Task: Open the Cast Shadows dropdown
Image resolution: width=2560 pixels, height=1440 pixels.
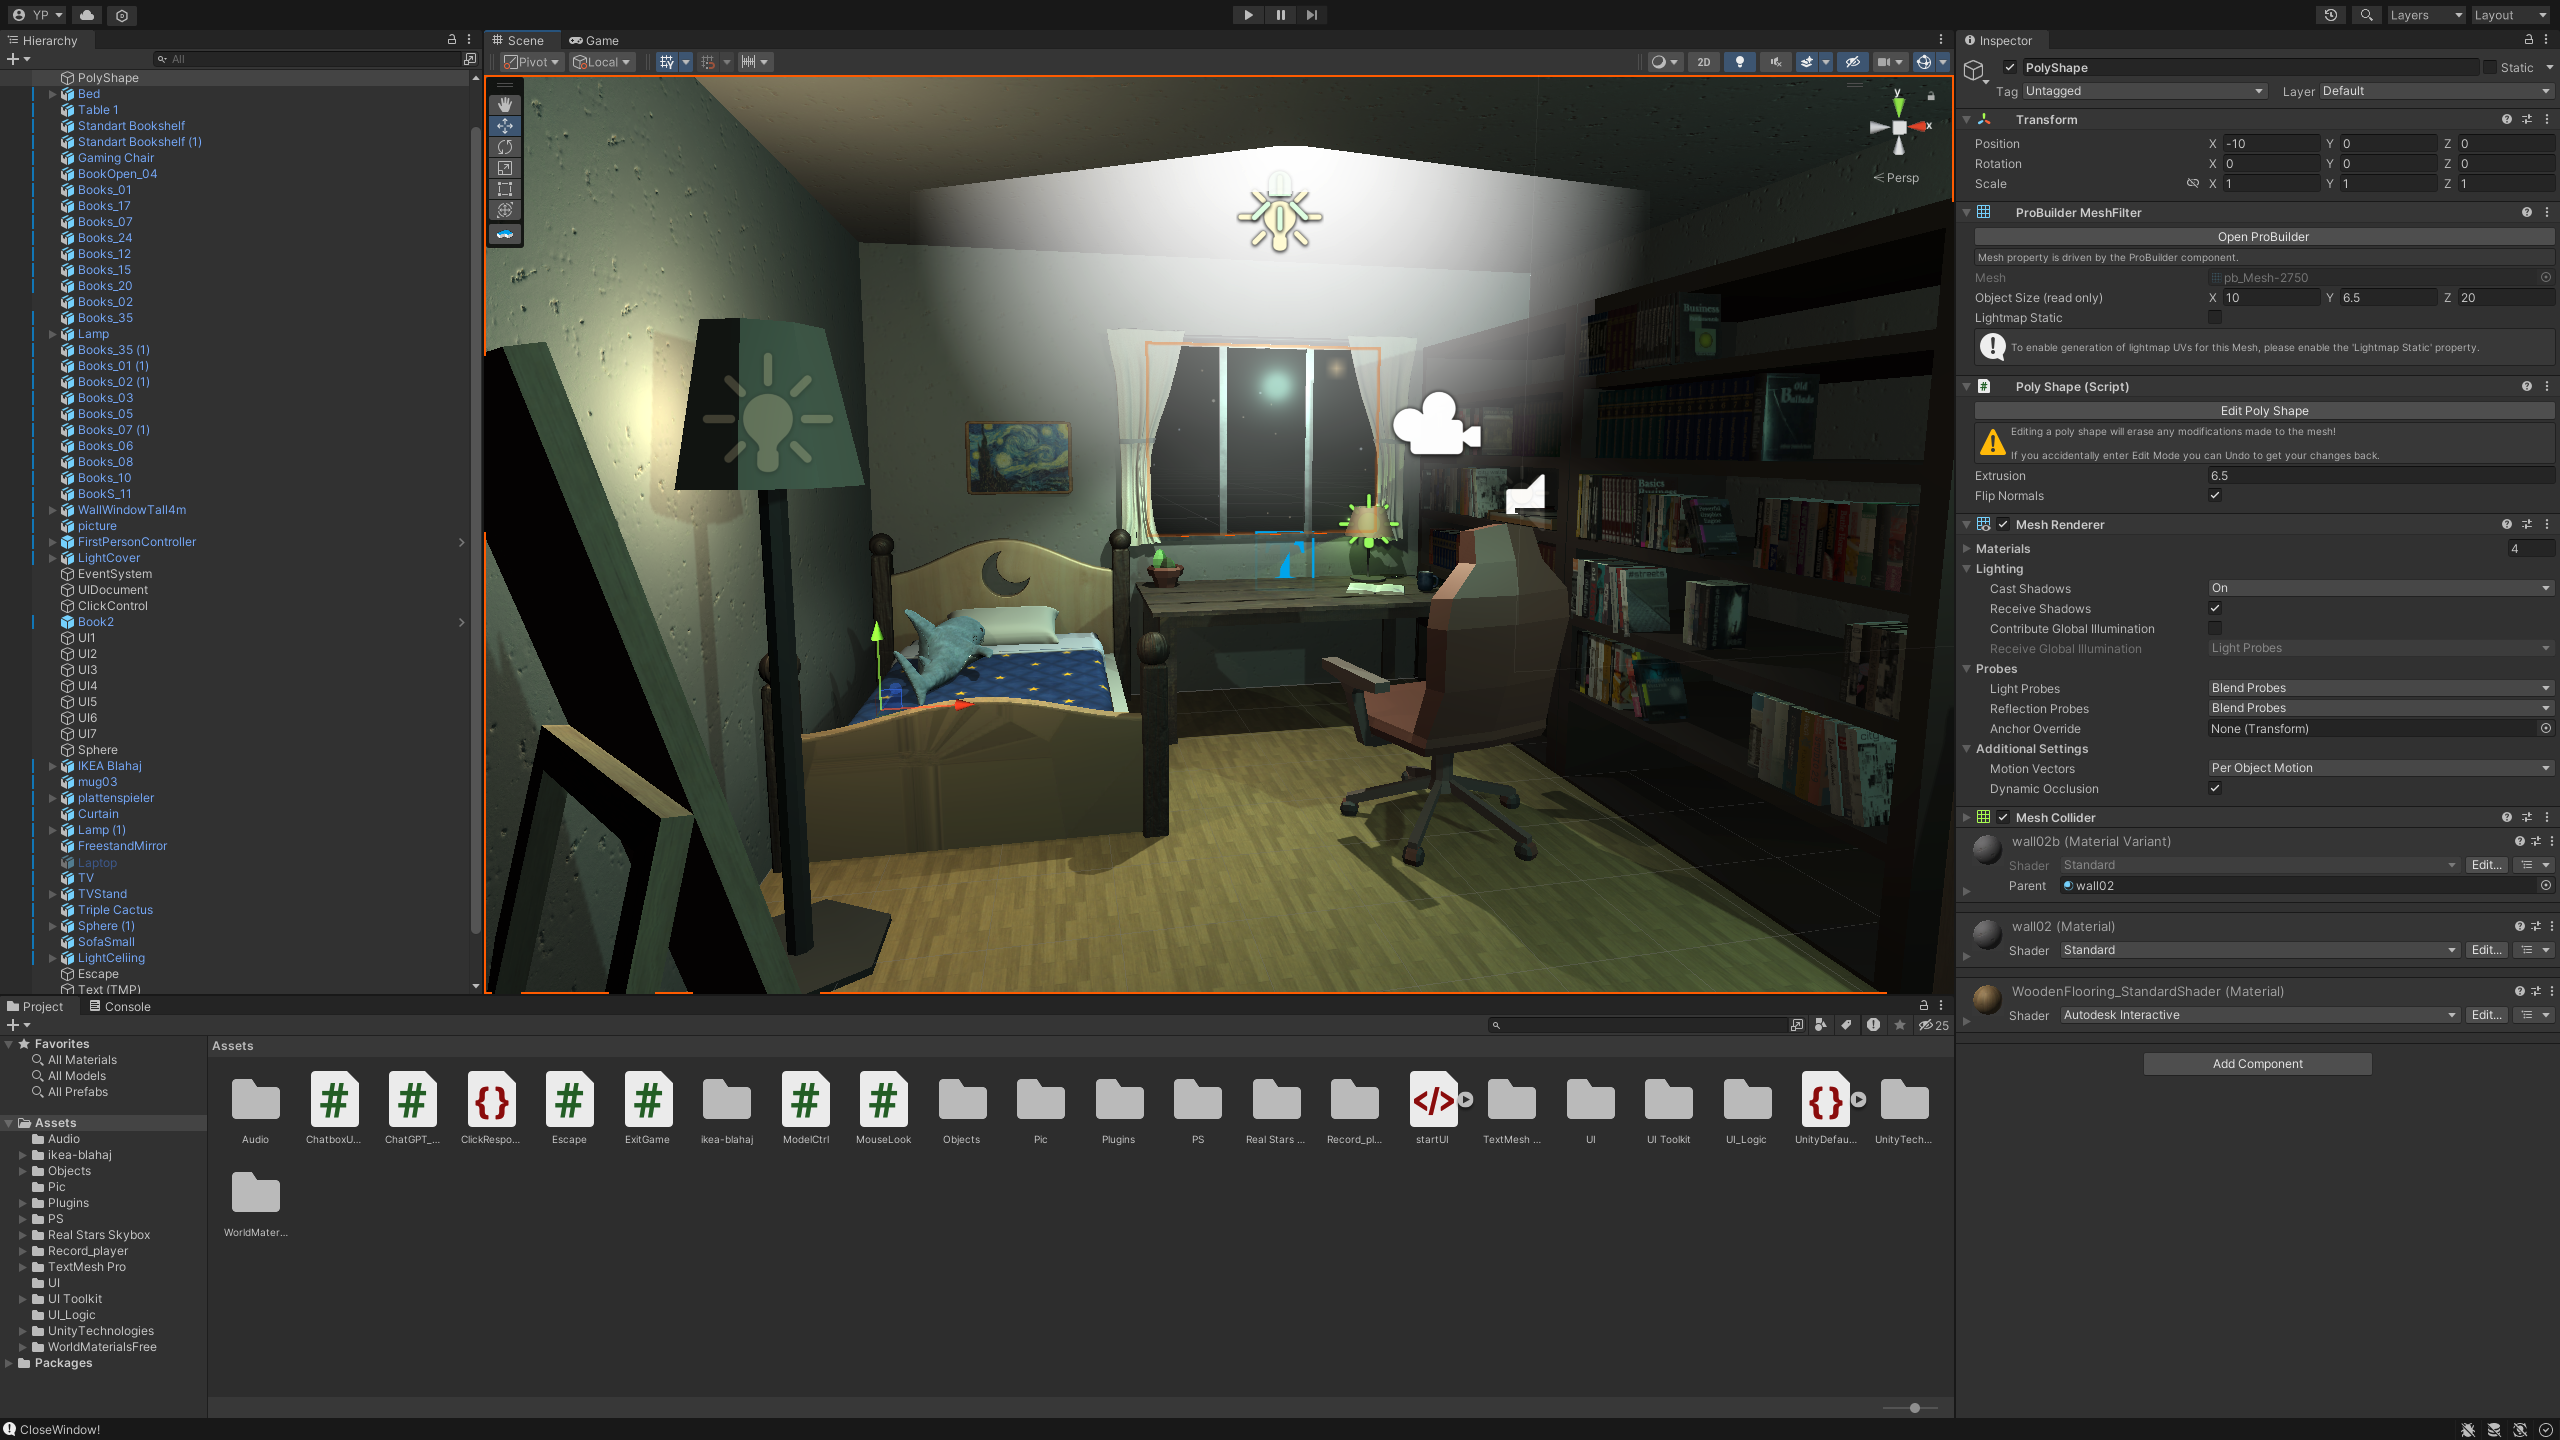Action: [2380, 588]
